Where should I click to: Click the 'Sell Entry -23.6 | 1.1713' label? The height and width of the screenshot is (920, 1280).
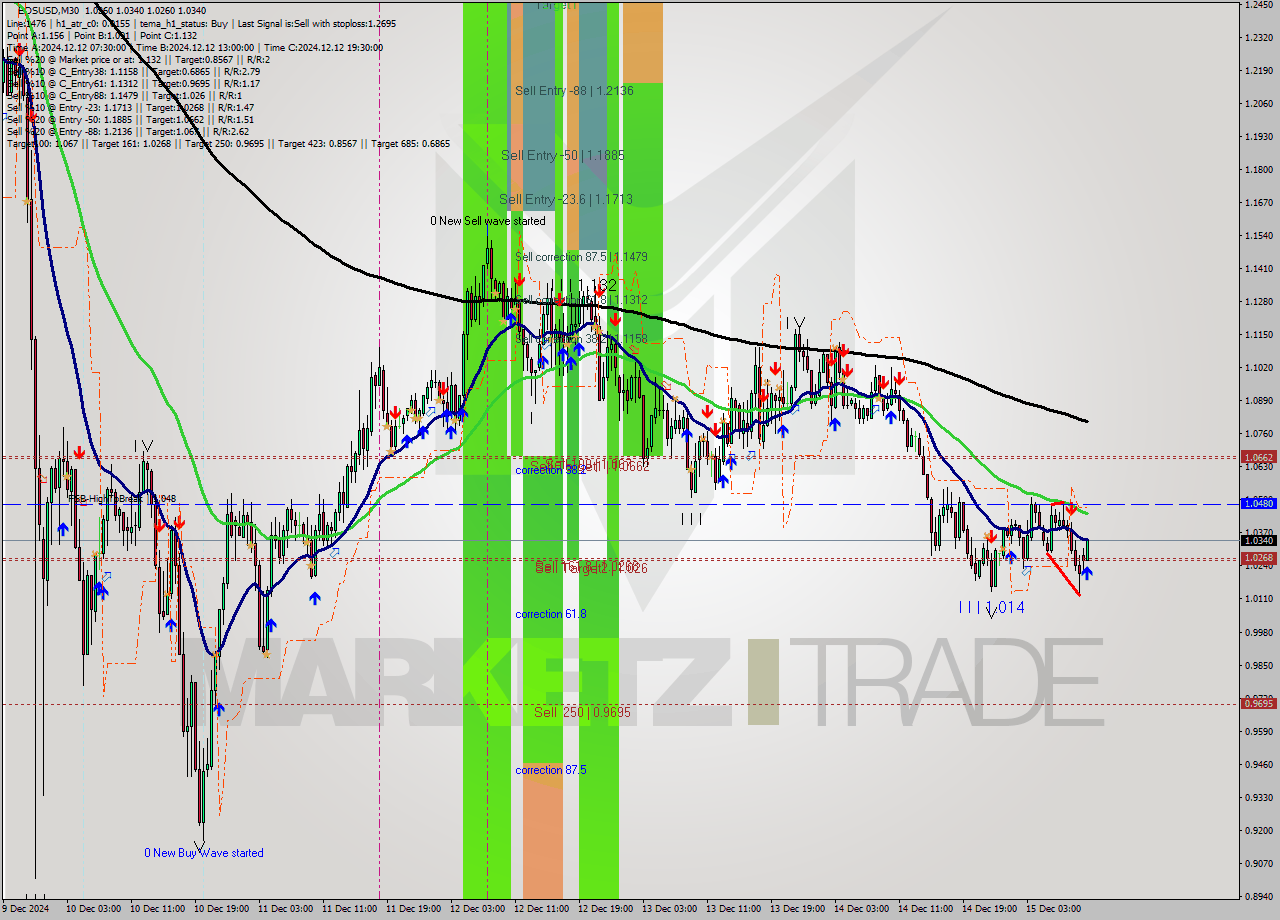pyautogui.click(x=566, y=200)
